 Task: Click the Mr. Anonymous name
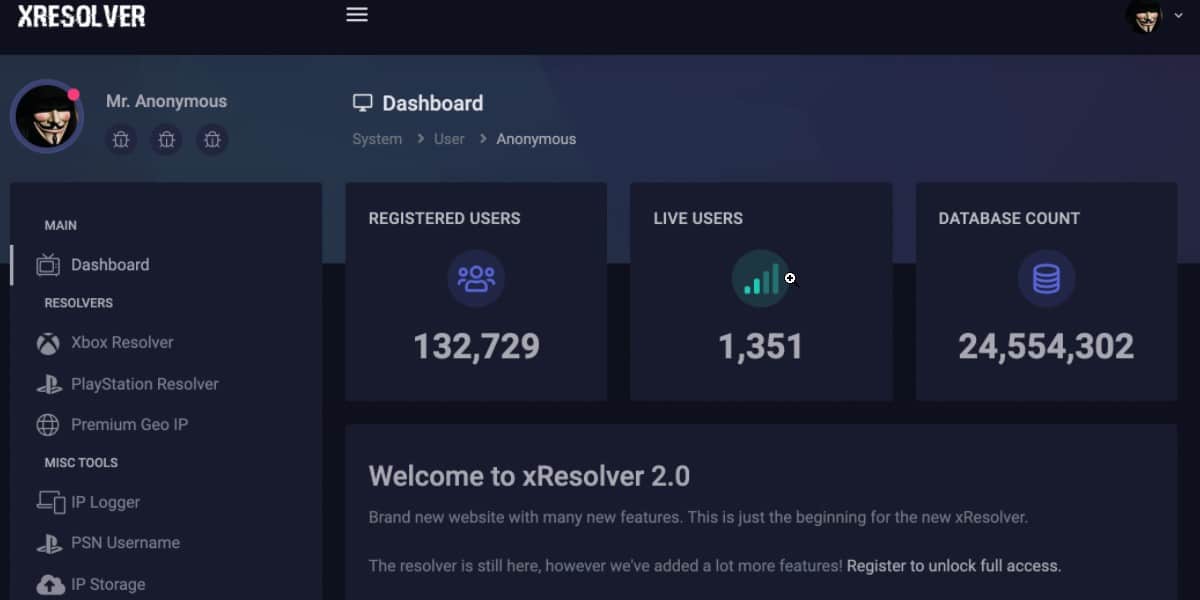166,101
